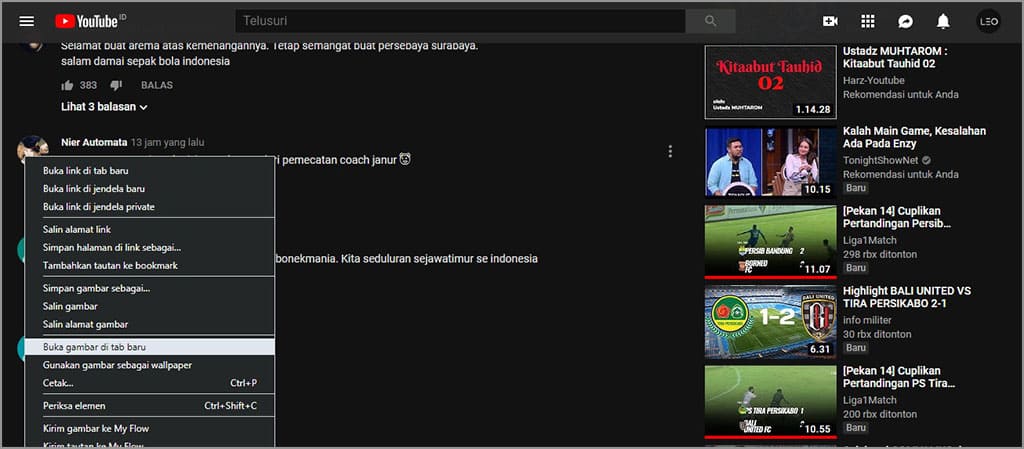Click the YouTube logo
Image resolution: width=1024 pixels, height=449 pixels.
(x=90, y=21)
